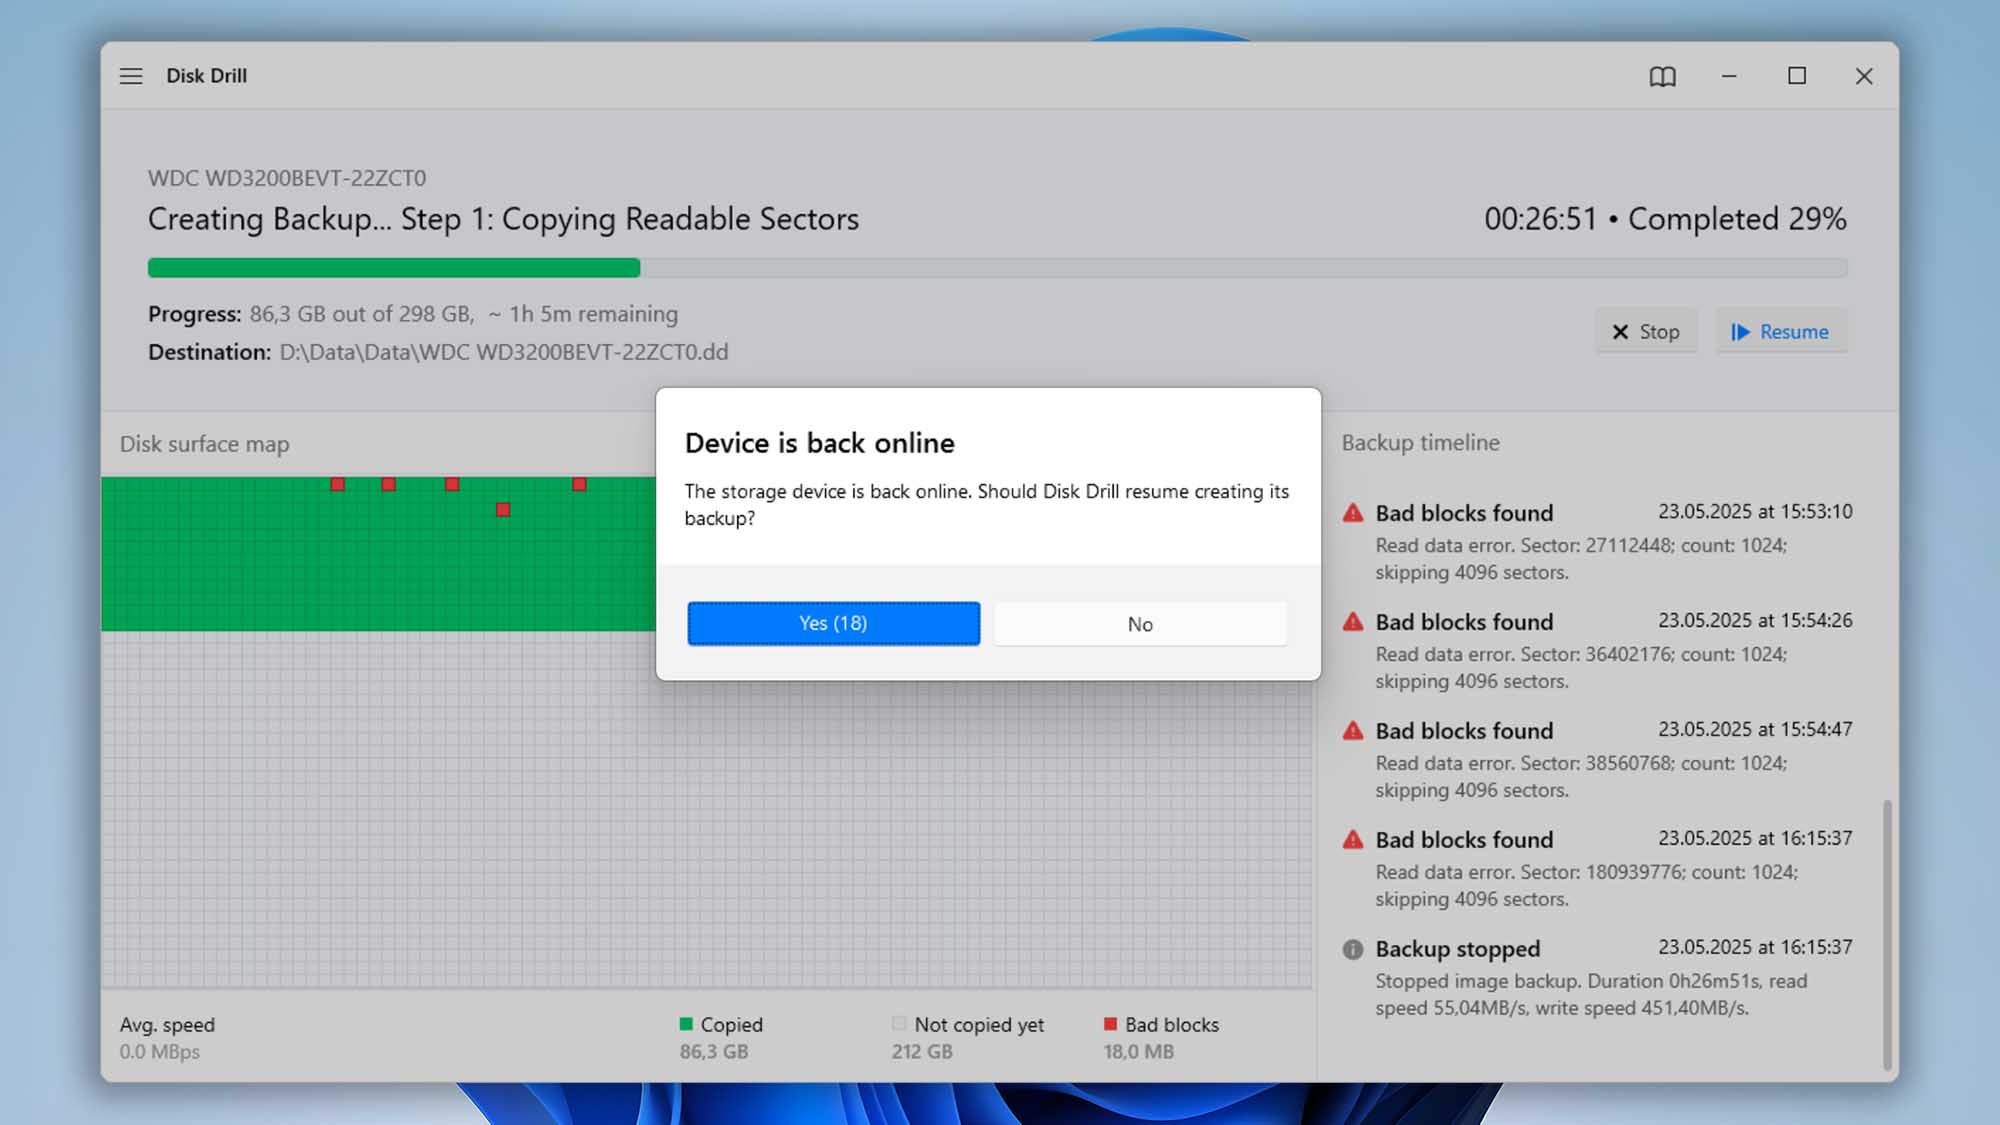This screenshot has width=2000, height=1125.
Task: Click warning icon for 15:54:26 bad blocks entry
Action: click(1353, 622)
